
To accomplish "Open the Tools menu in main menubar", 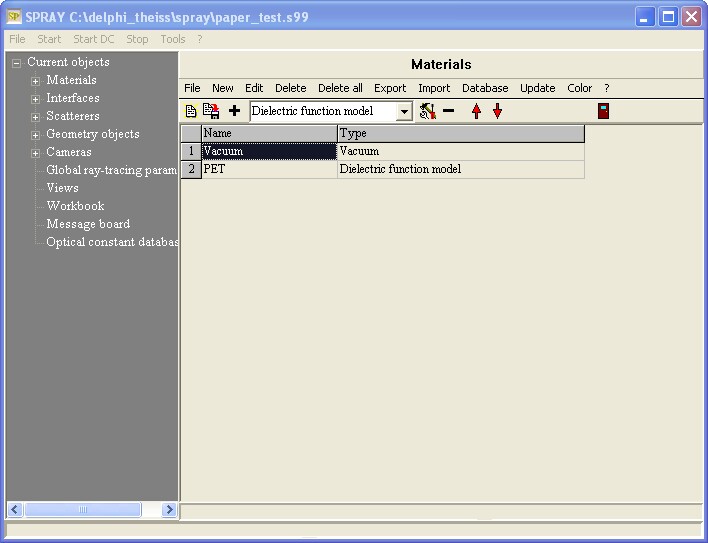I will [x=173, y=39].
